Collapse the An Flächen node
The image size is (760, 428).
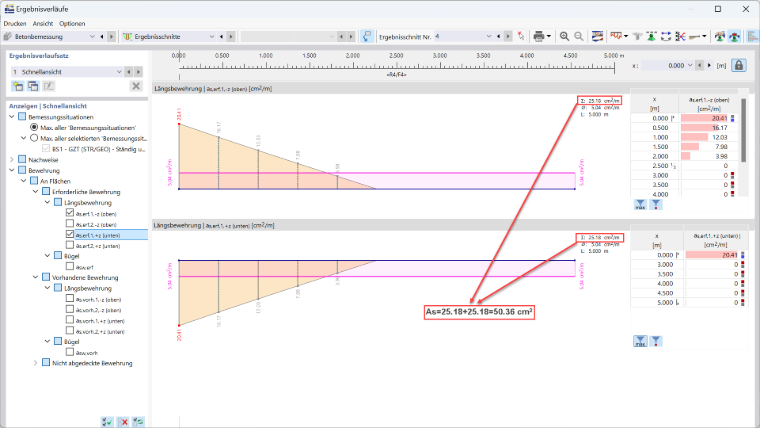[x=24, y=181]
